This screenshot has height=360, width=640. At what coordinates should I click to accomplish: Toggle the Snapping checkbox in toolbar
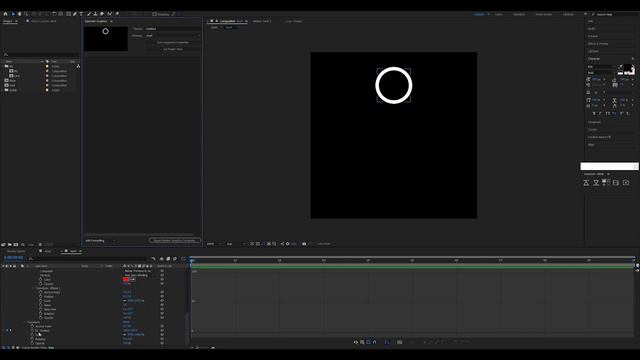[155, 14]
